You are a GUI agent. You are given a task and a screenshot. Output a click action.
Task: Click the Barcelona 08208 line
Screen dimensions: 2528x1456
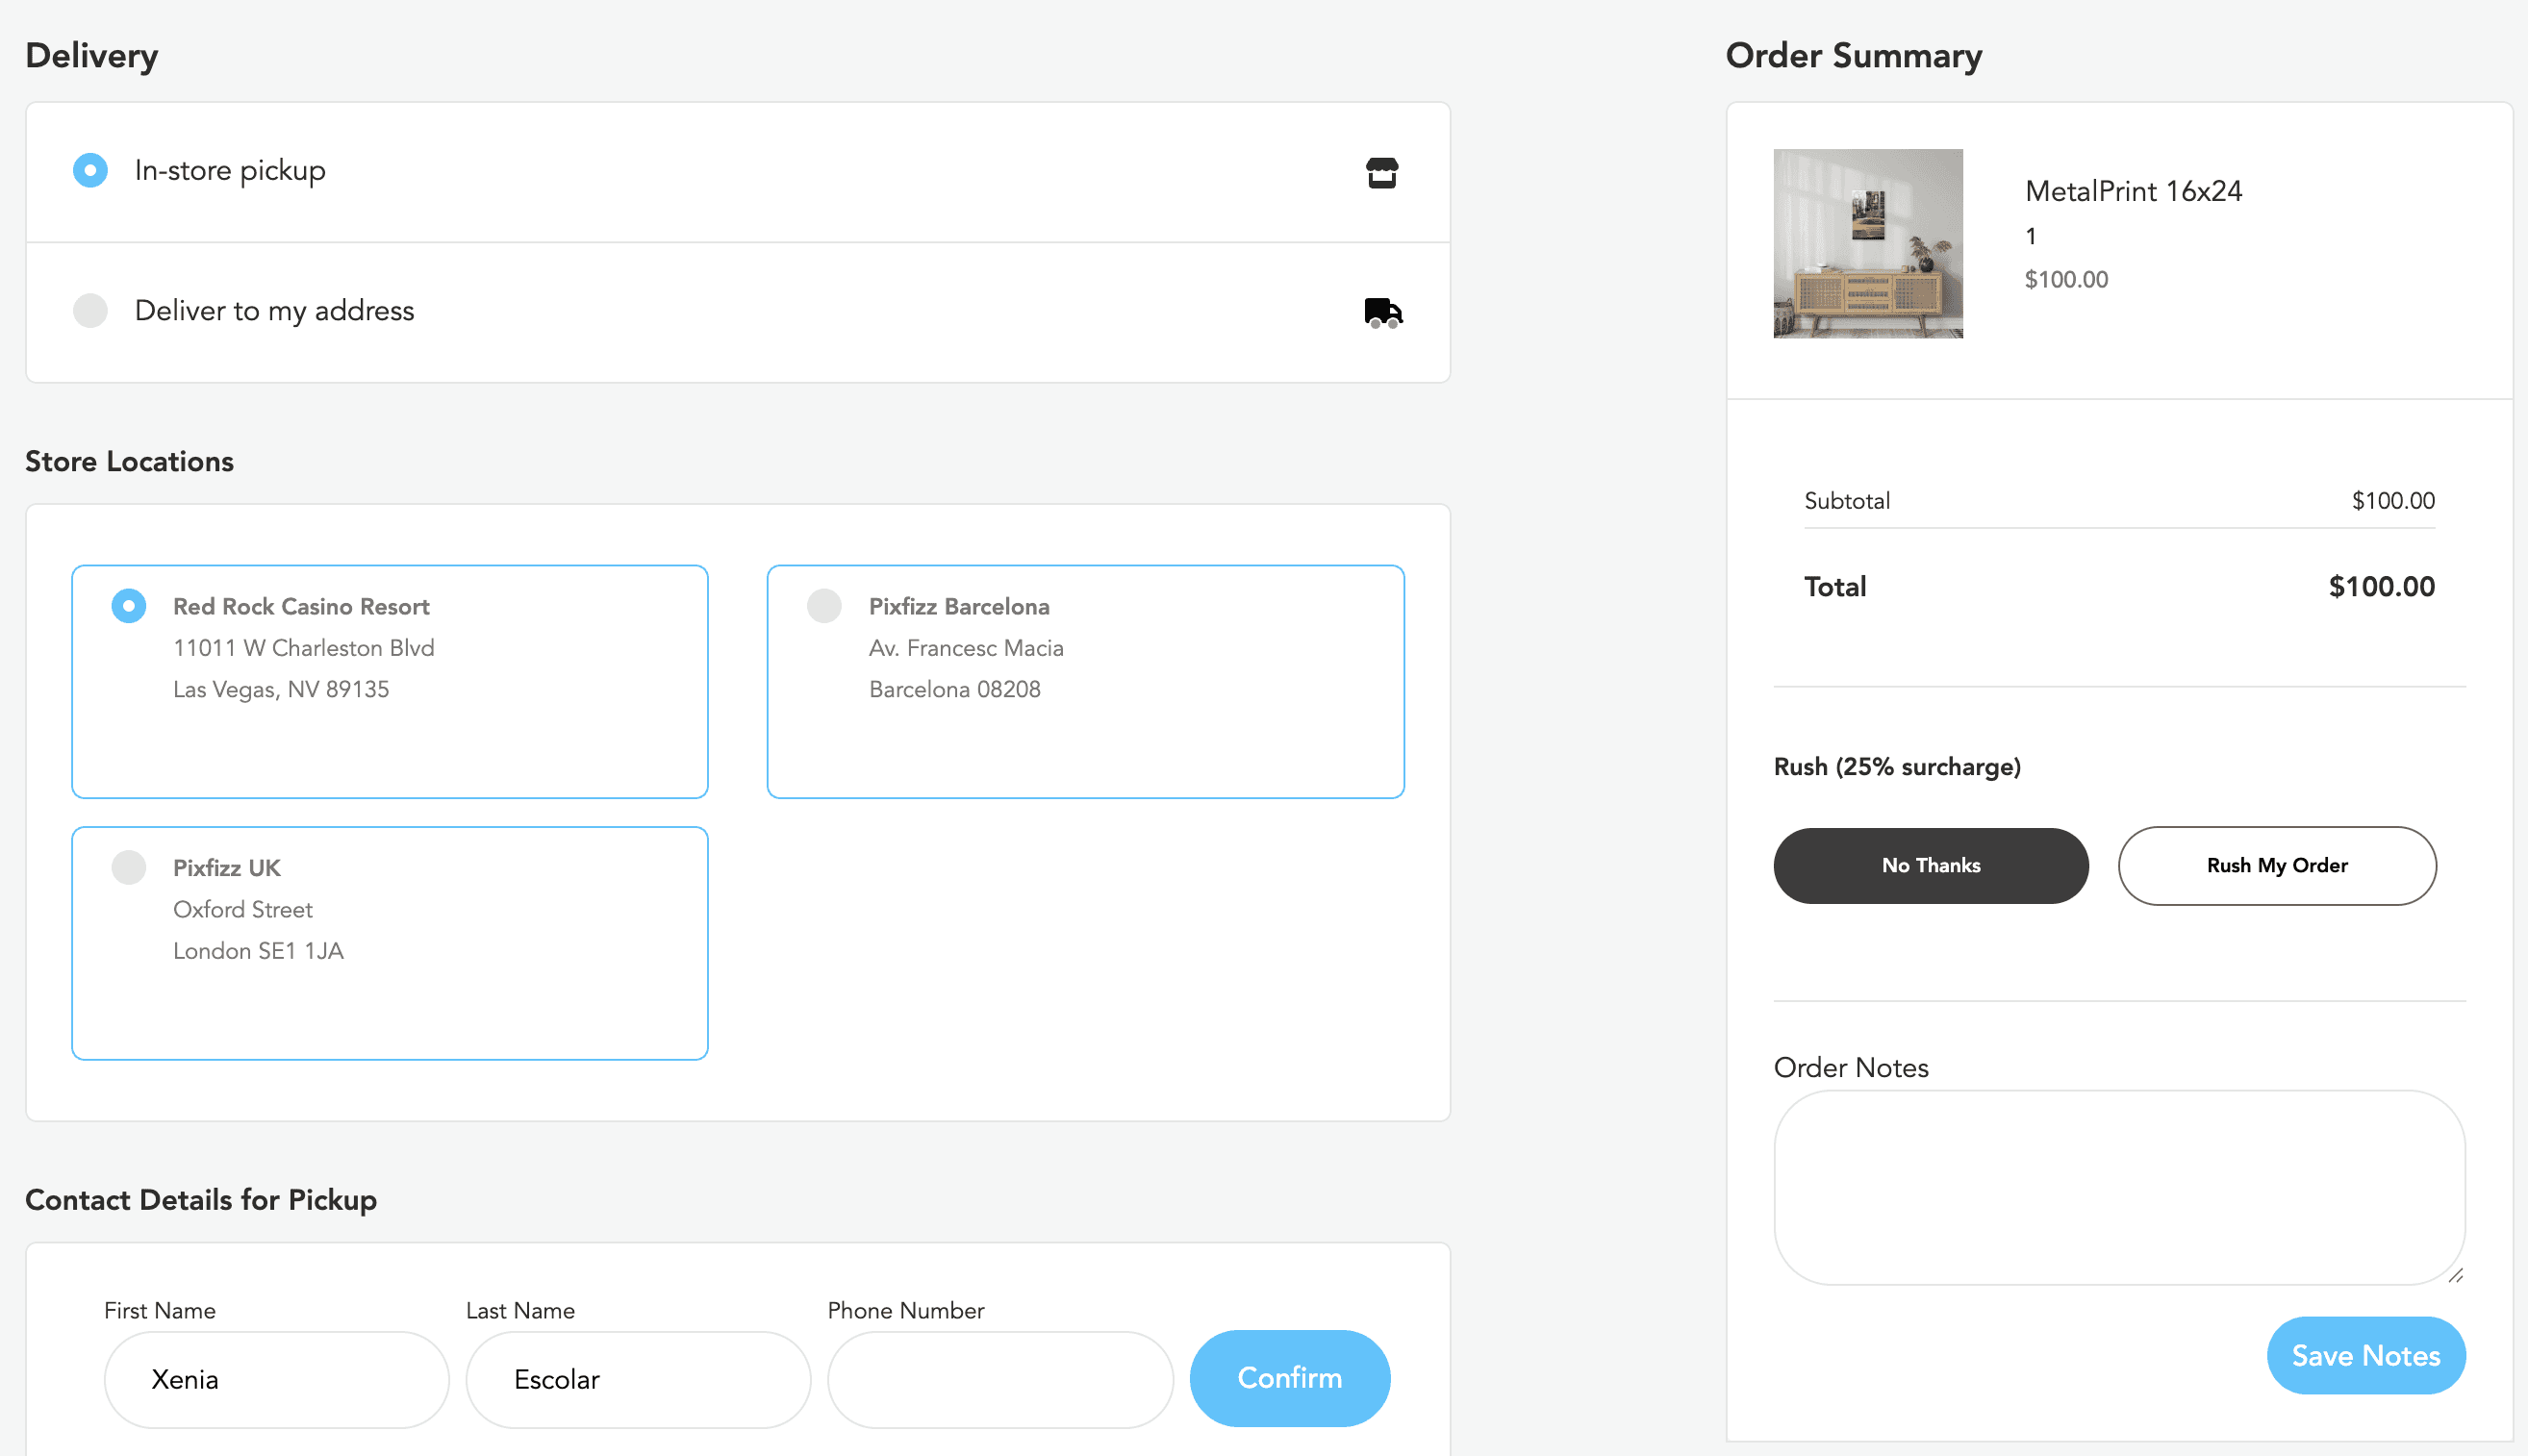[x=954, y=689]
